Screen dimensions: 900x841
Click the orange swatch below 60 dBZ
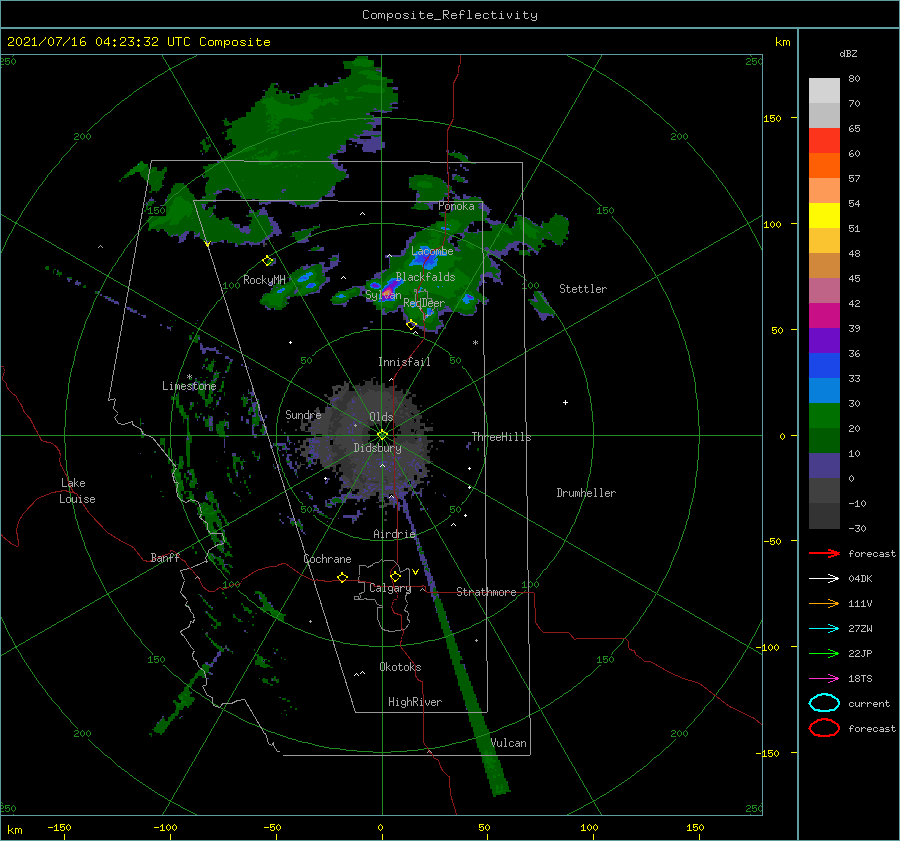point(824,165)
